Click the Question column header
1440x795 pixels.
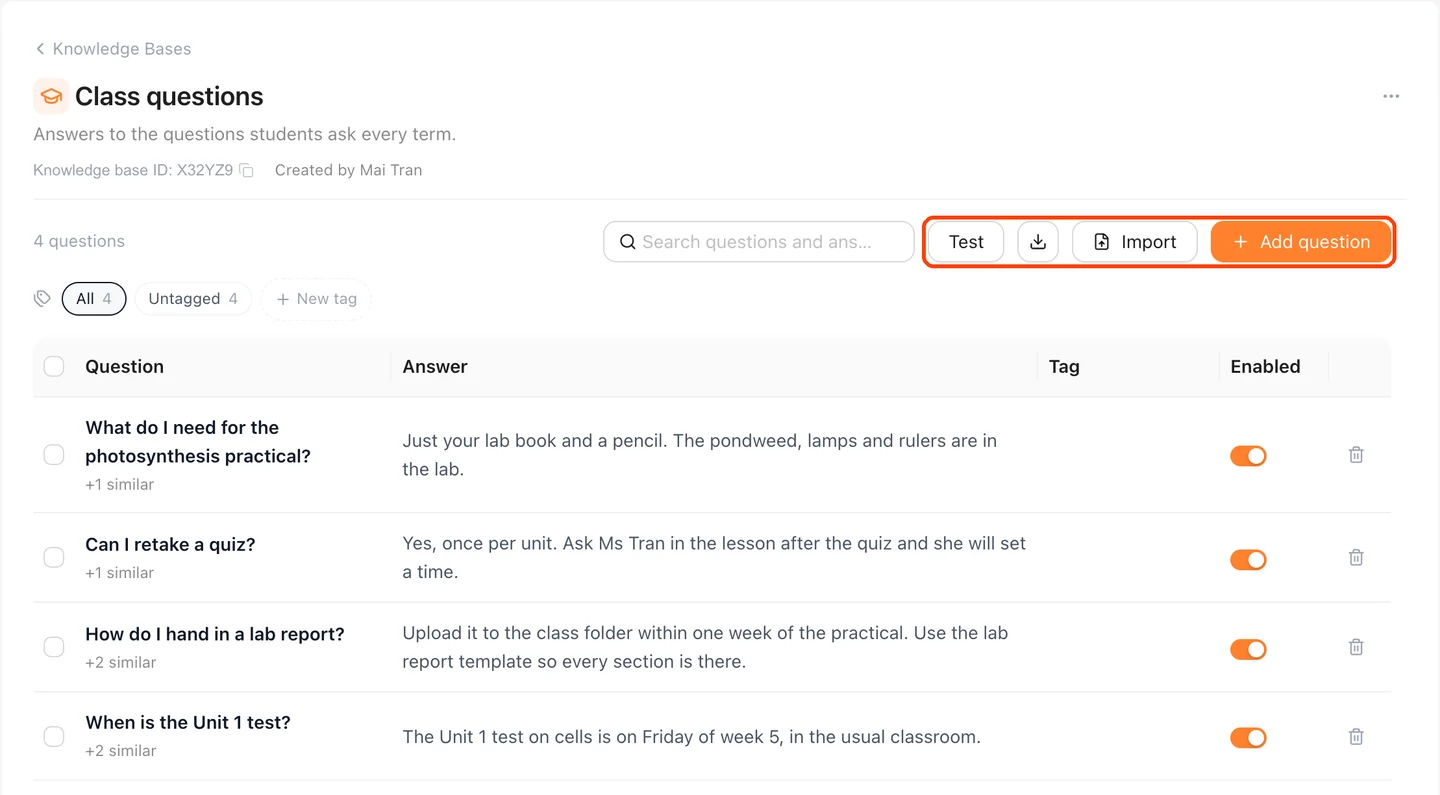coord(125,367)
